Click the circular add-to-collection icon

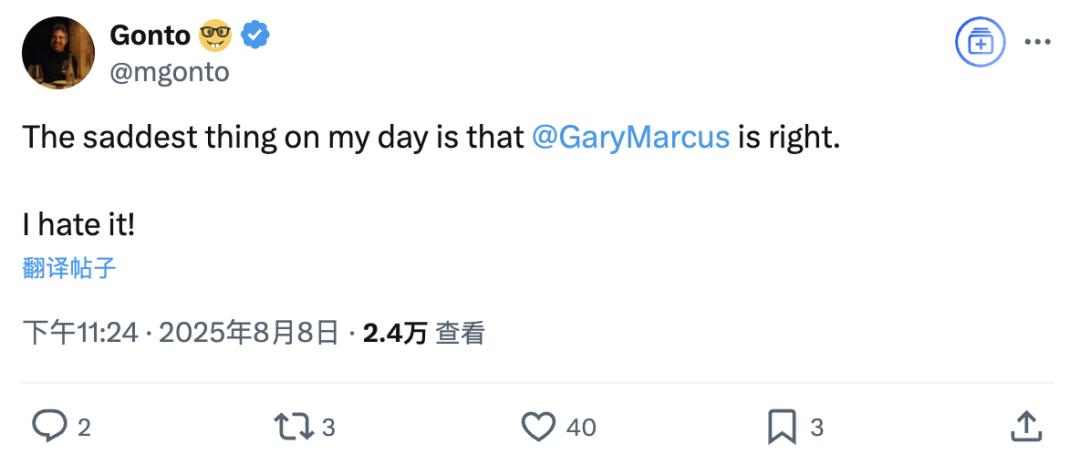[x=979, y=42]
